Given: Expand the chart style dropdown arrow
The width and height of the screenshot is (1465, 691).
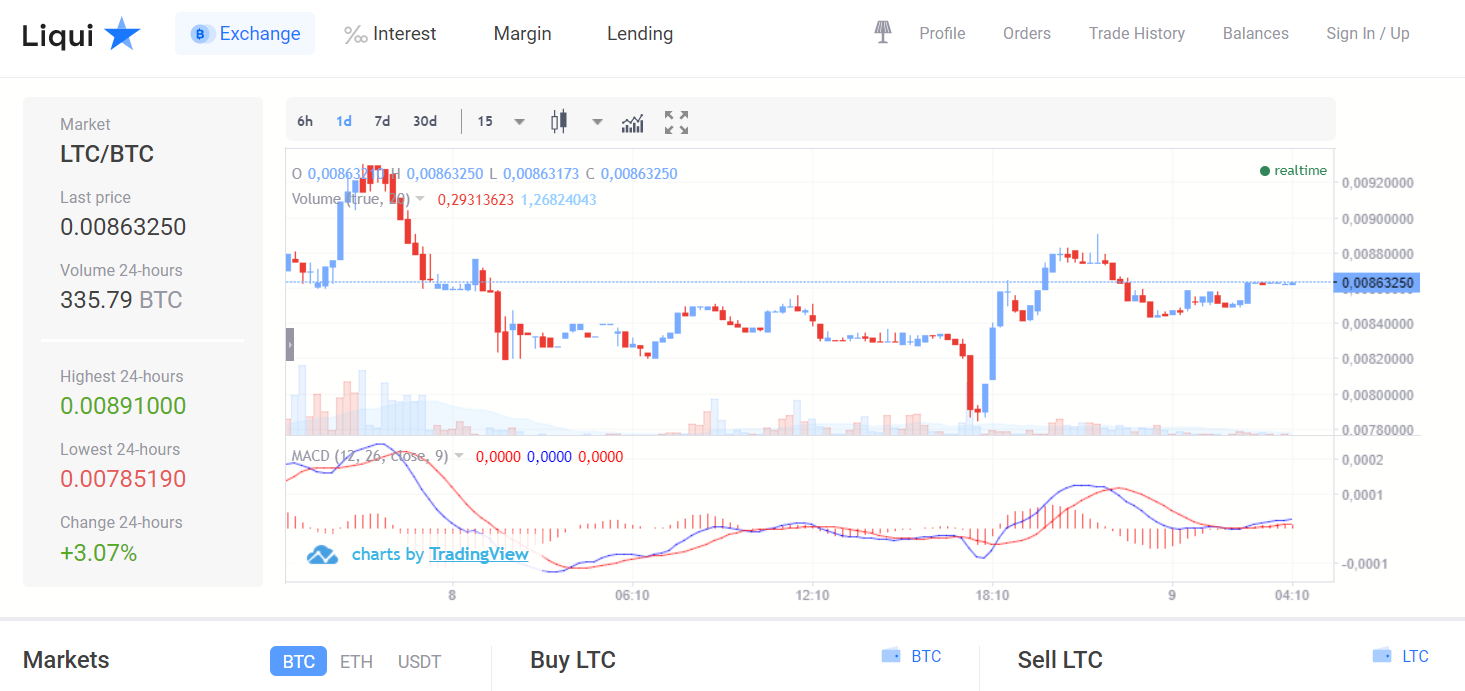Looking at the screenshot, I should pos(597,122).
